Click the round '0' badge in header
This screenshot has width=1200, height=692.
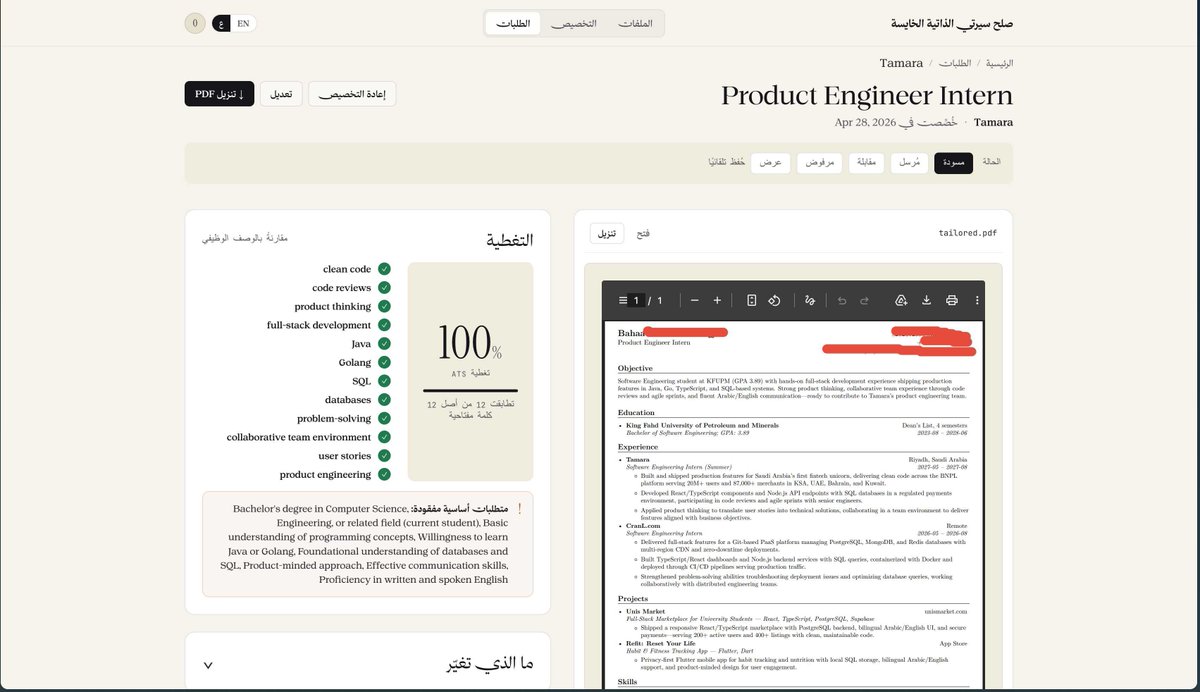[195, 23]
